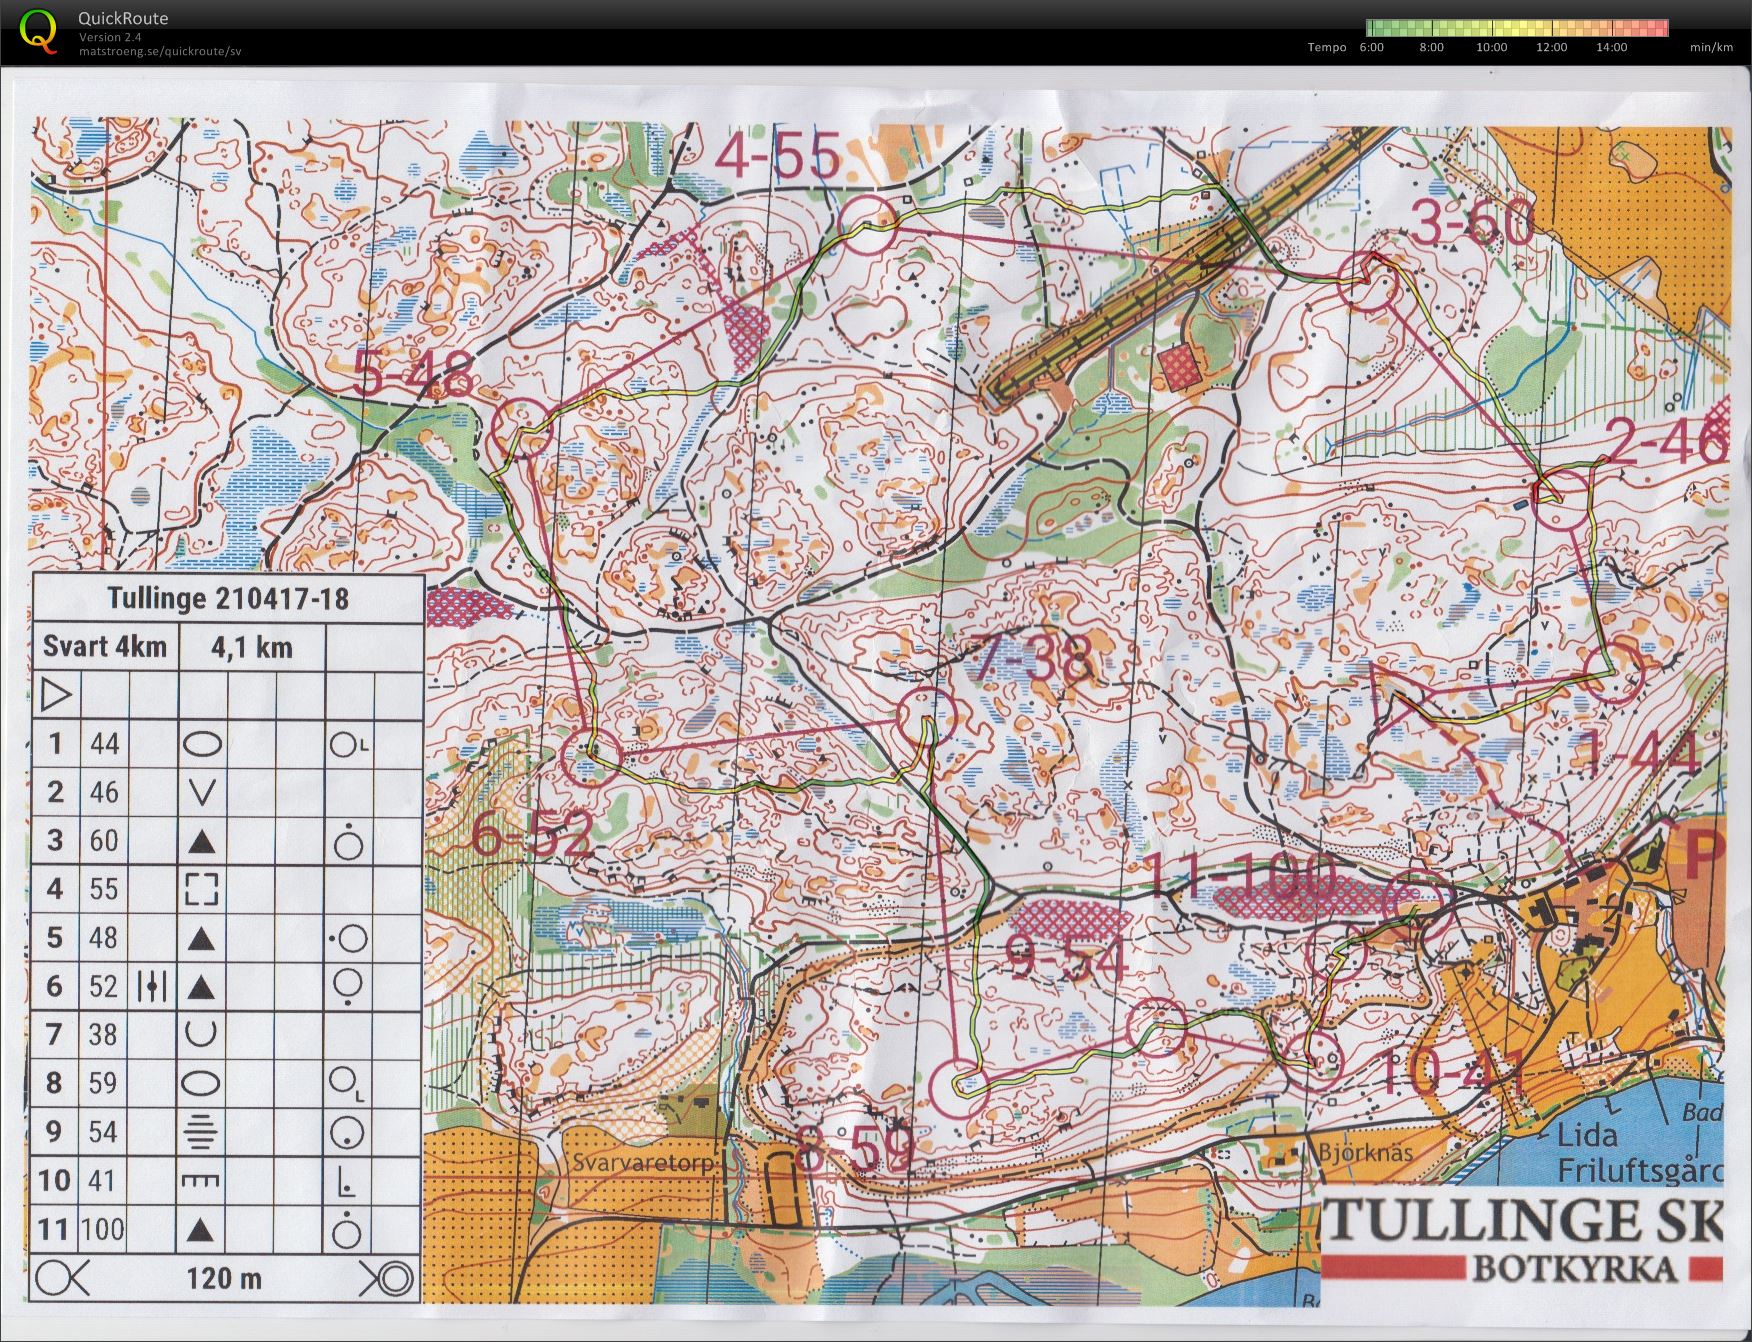This screenshot has width=1752, height=1342.
Task: Click the Svarvaretorp place name
Action: pyautogui.click(x=644, y=1163)
